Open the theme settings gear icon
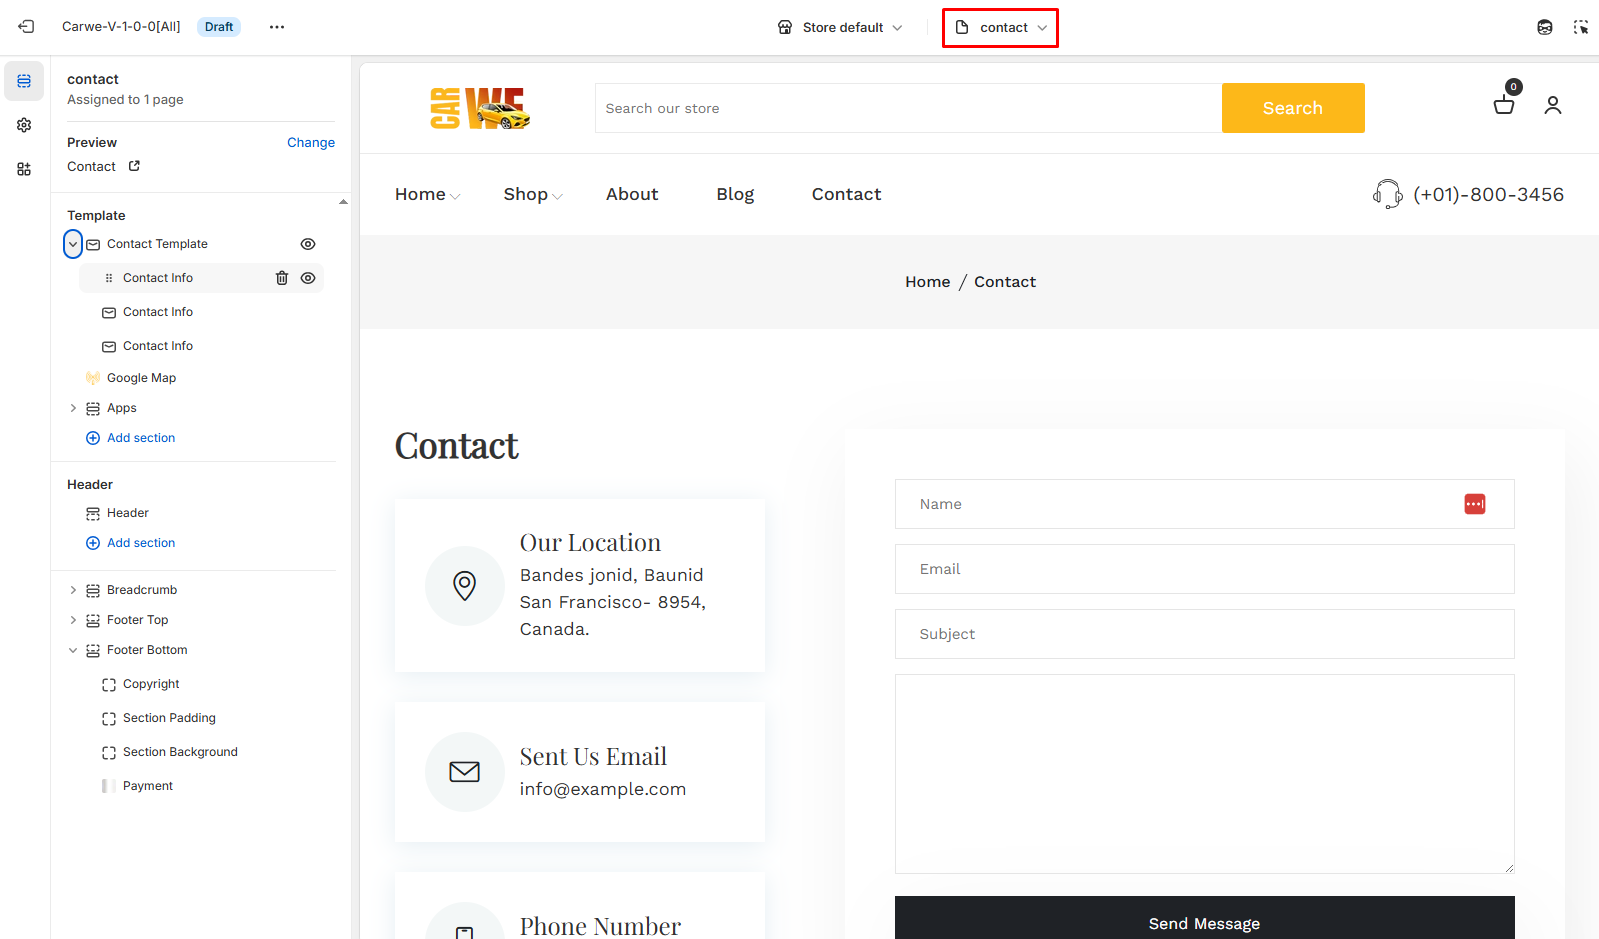This screenshot has height=939, width=1599. 24,125
